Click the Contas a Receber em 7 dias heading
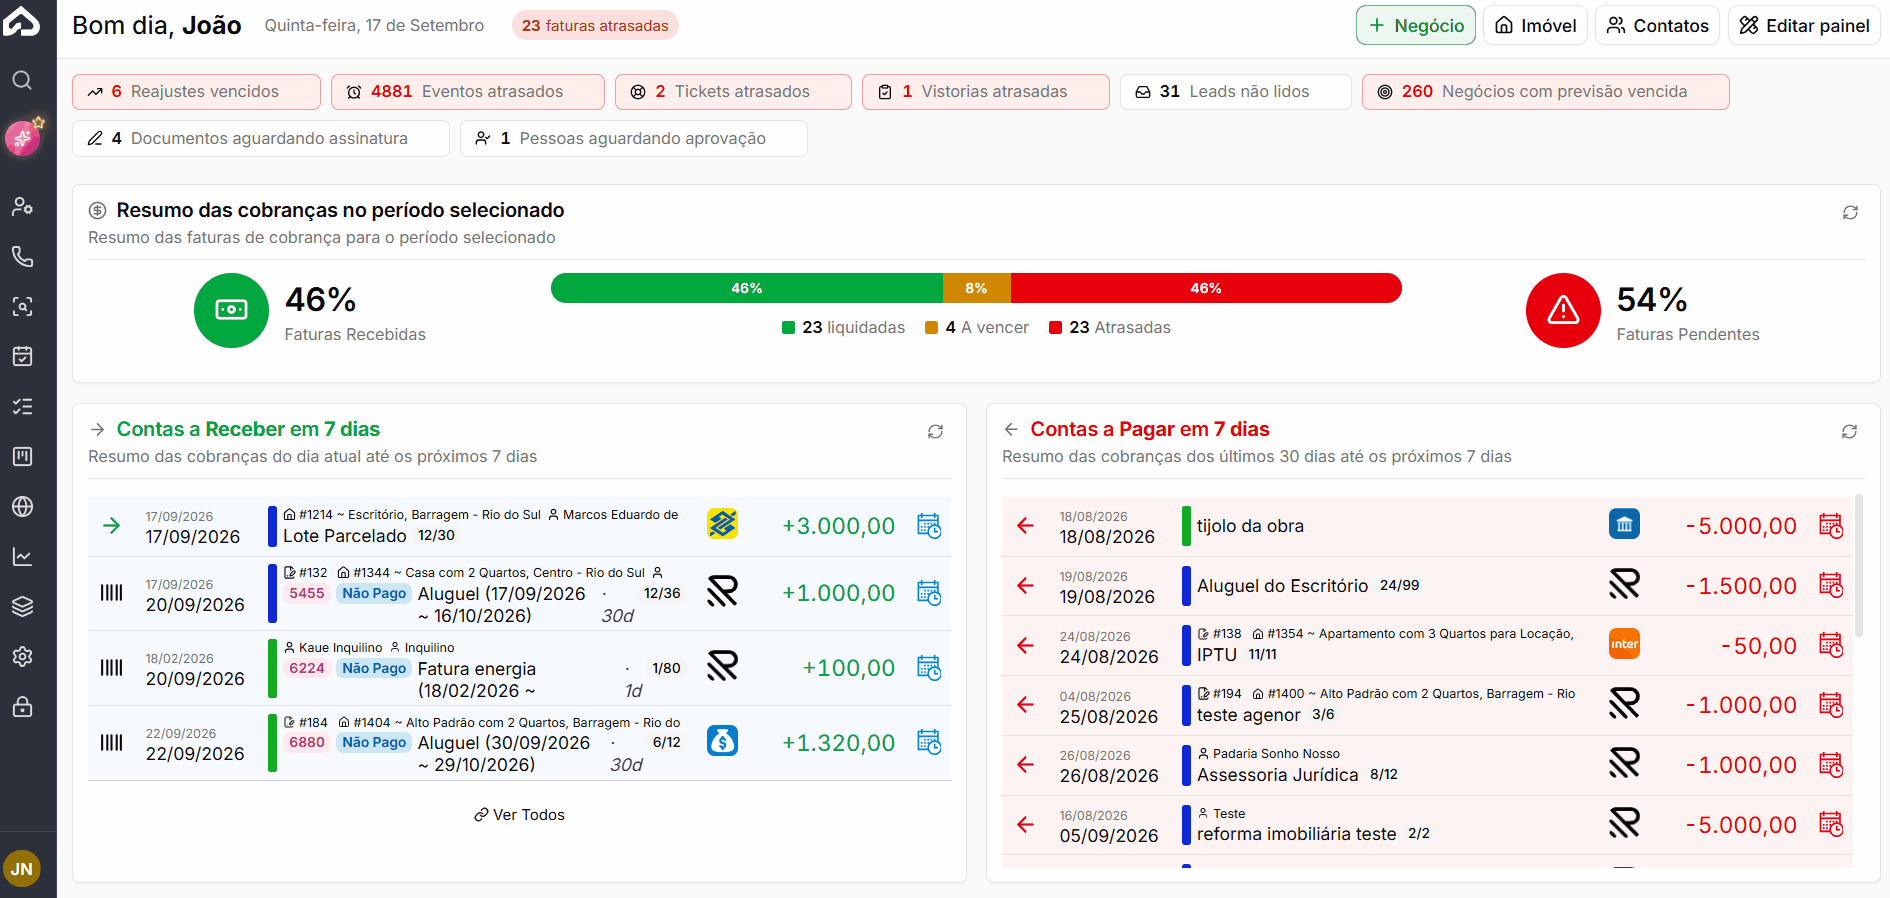The height and width of the screenshot is (898, 1890). 248,429
